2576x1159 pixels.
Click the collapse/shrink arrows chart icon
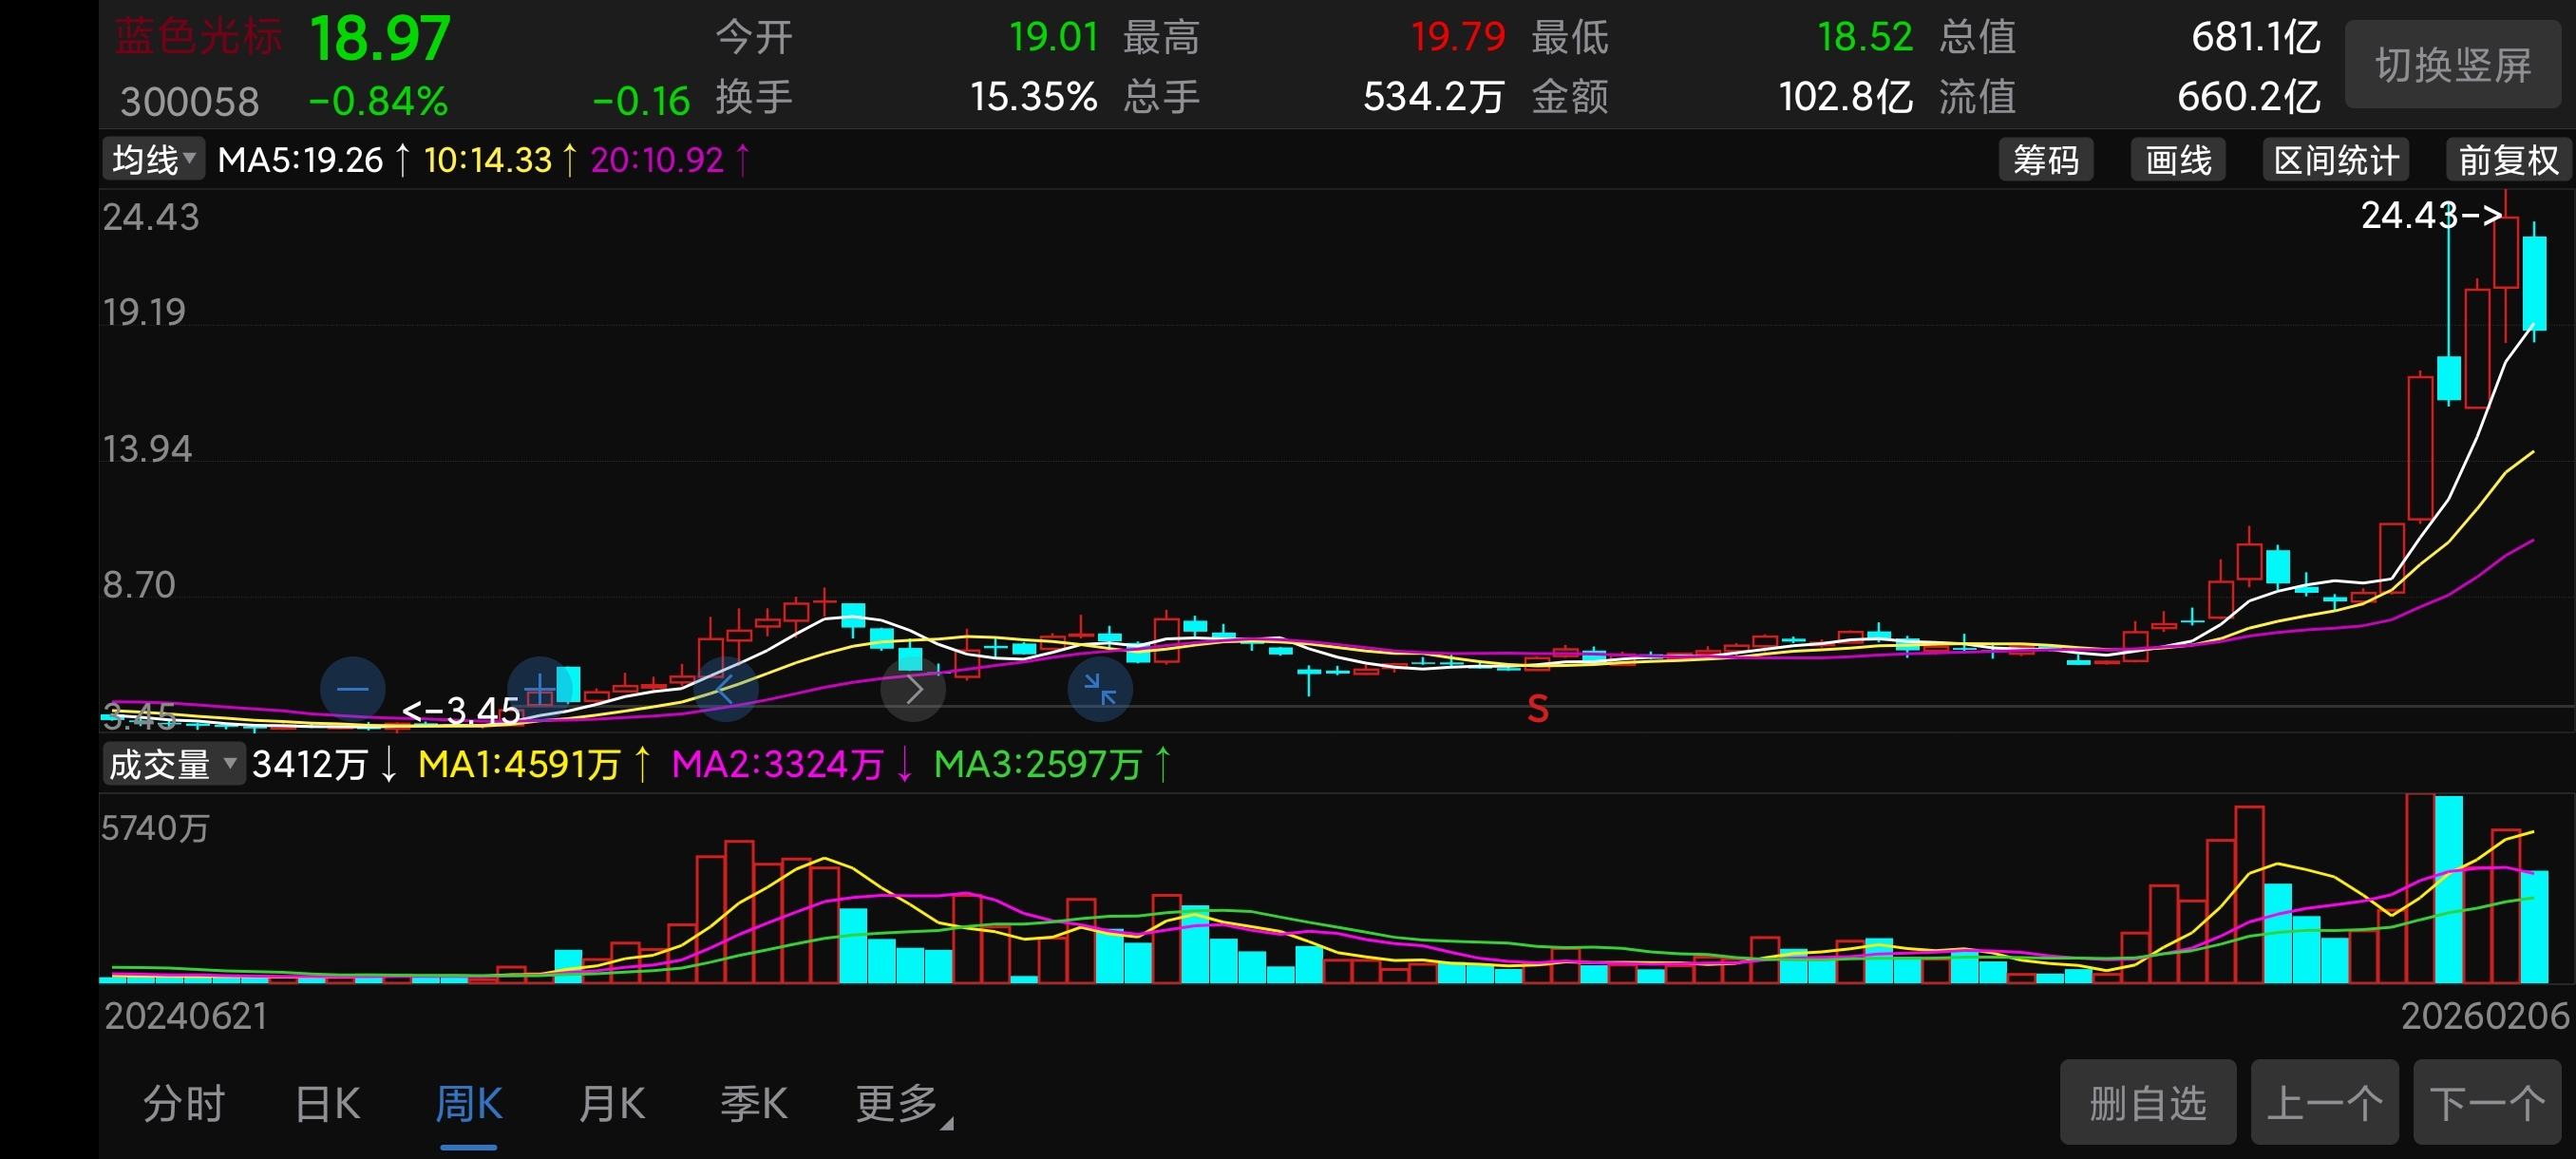point(1099,689)
